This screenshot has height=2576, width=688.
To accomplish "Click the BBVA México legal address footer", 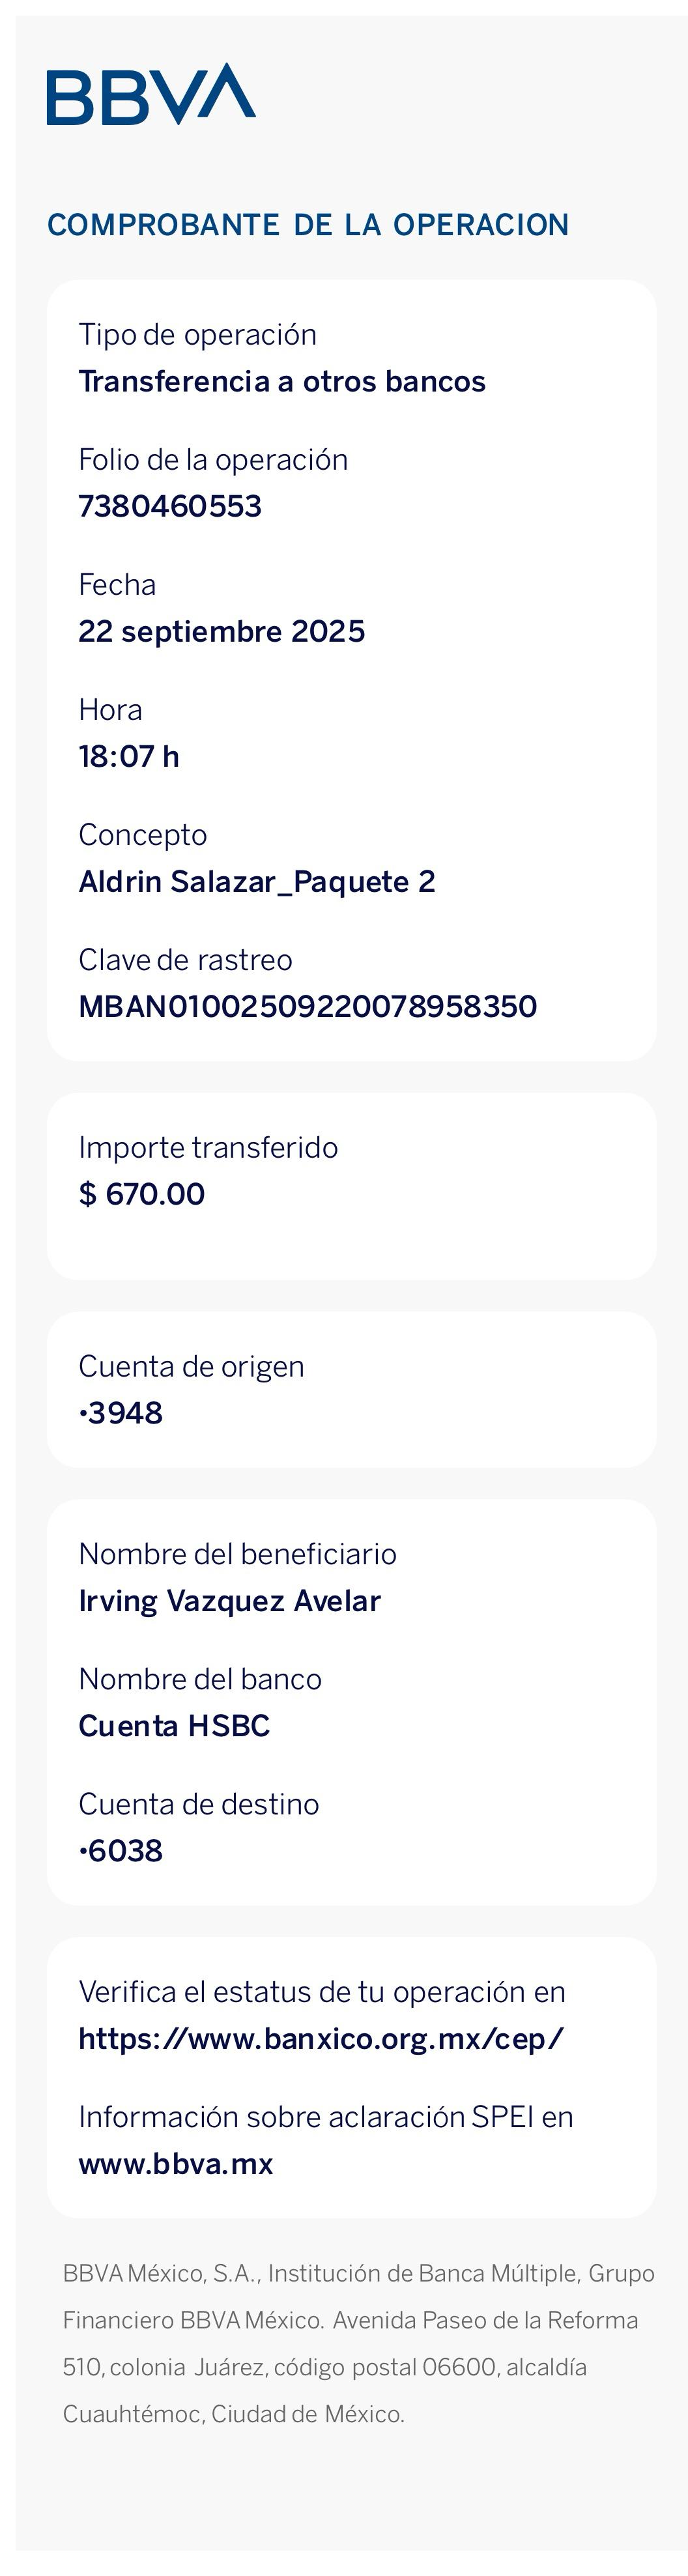I will (x=358, y=2343).
